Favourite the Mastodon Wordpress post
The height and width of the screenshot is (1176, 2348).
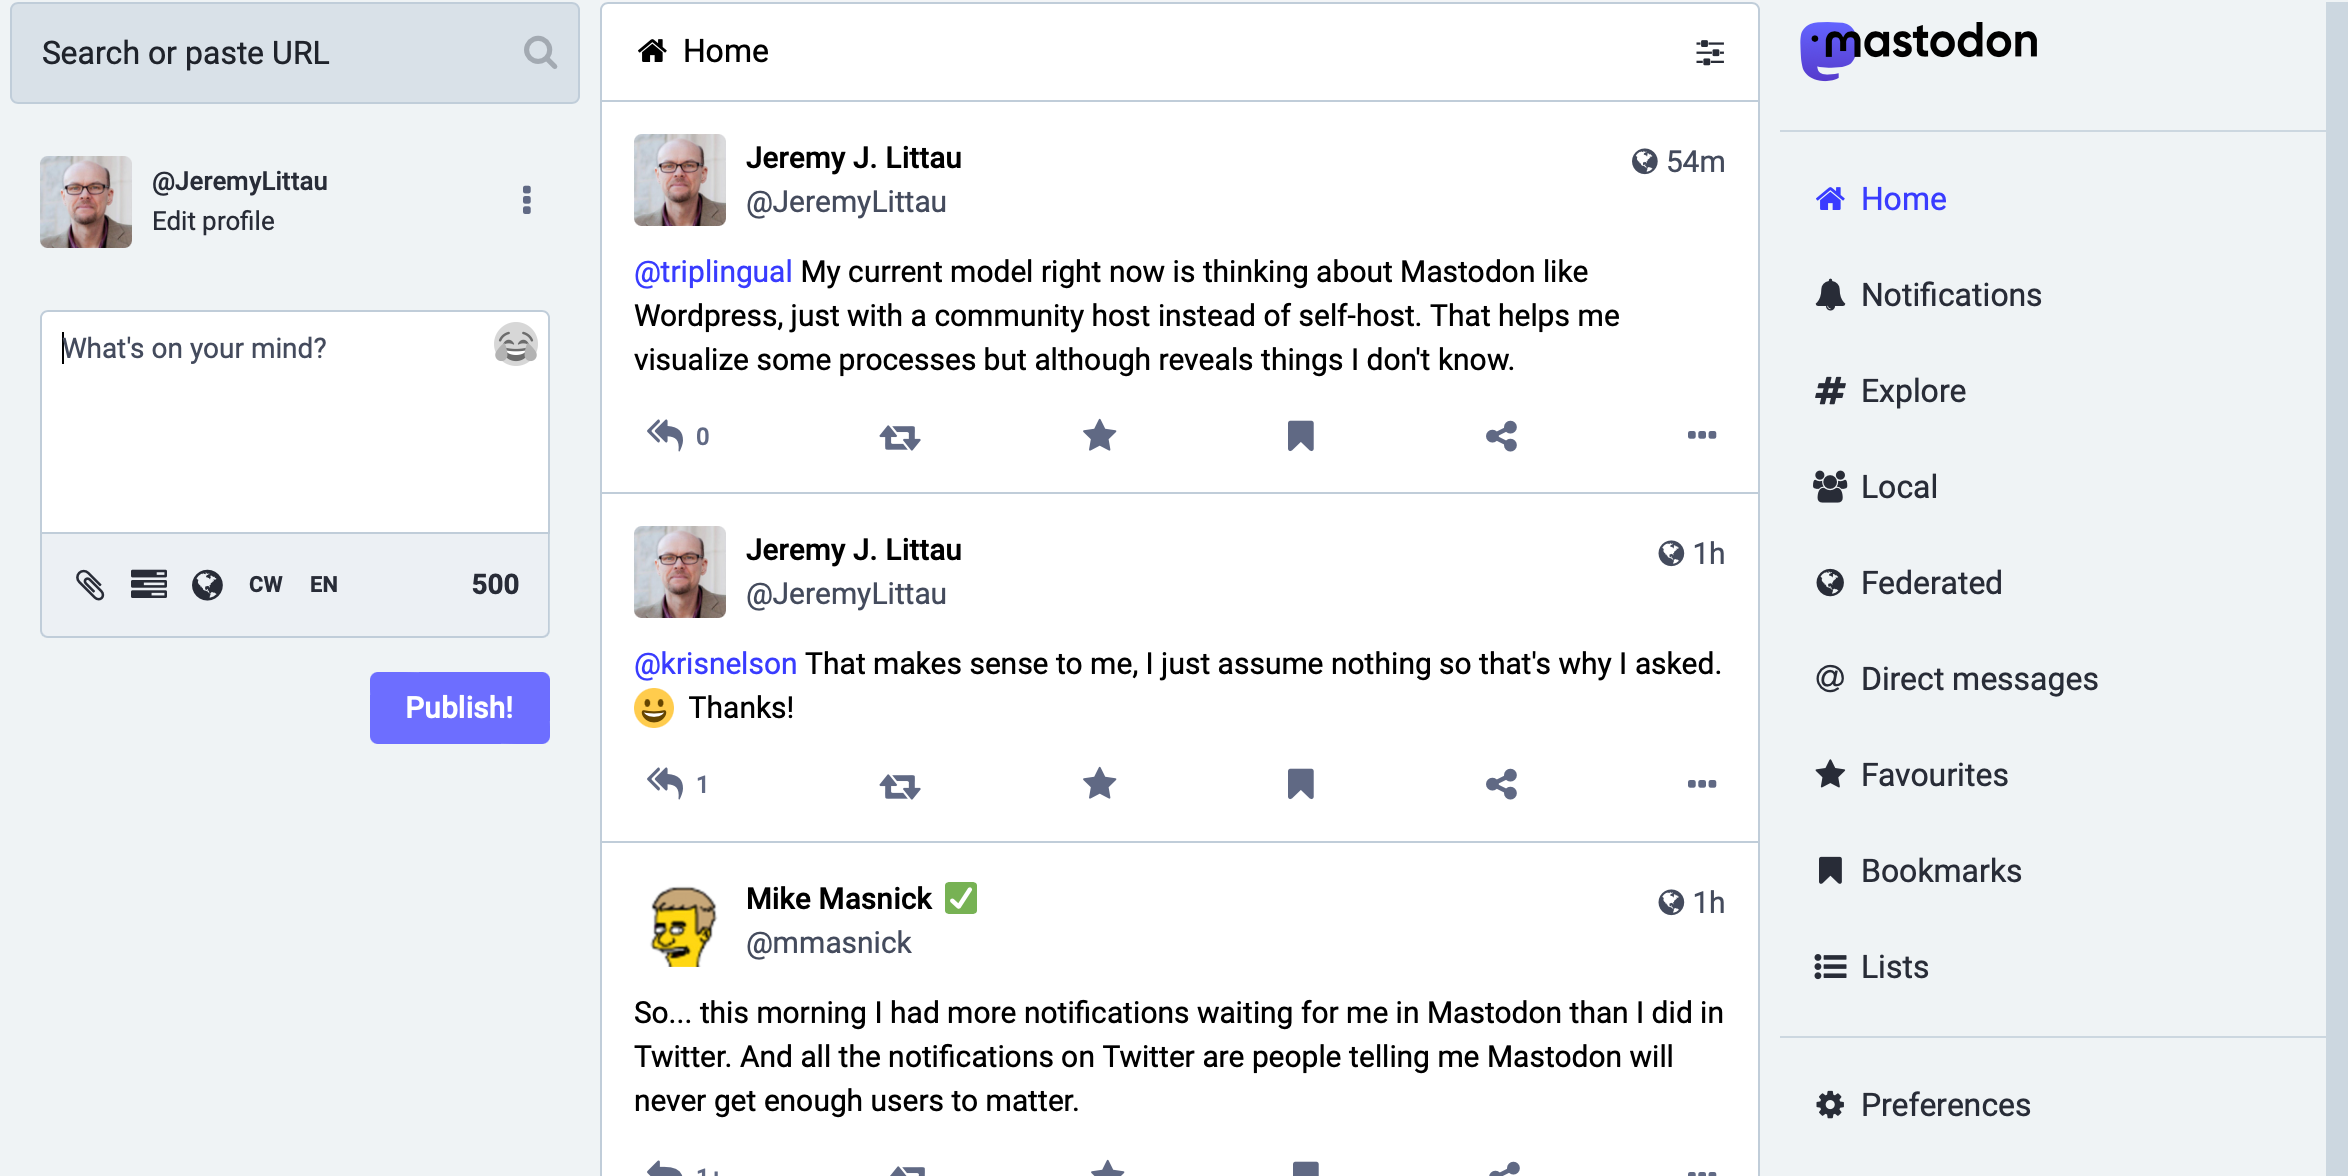click(1099, 435)
